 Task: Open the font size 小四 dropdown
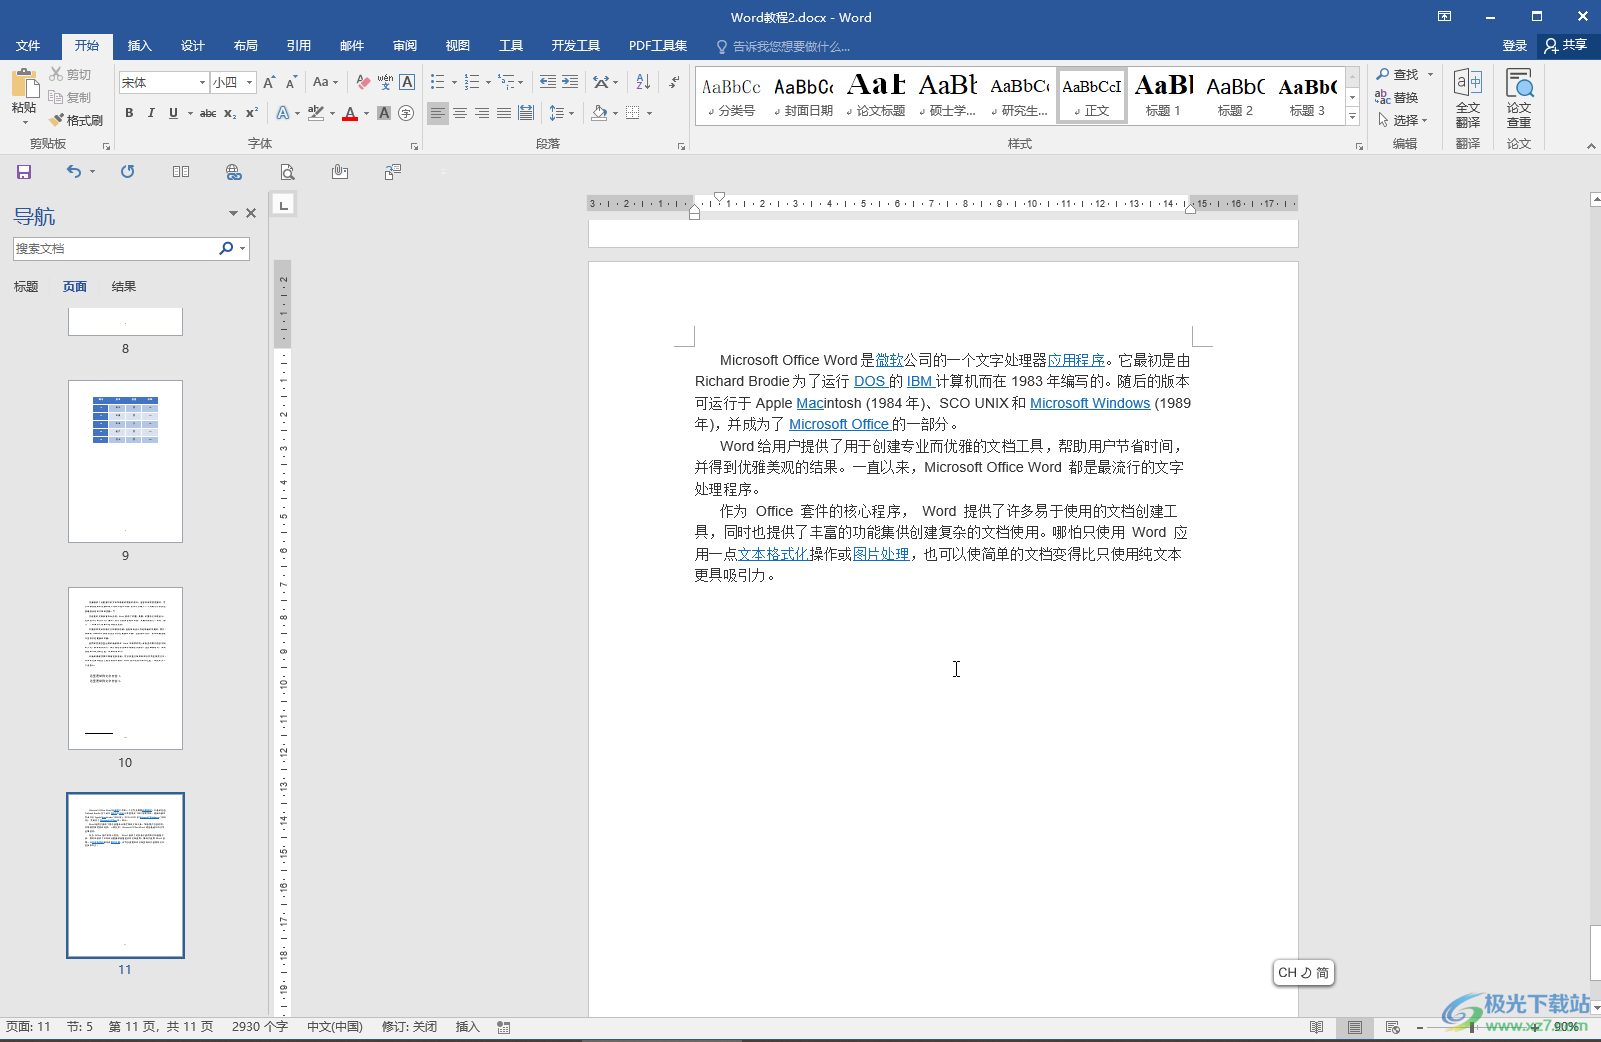(x=249, y=82)
